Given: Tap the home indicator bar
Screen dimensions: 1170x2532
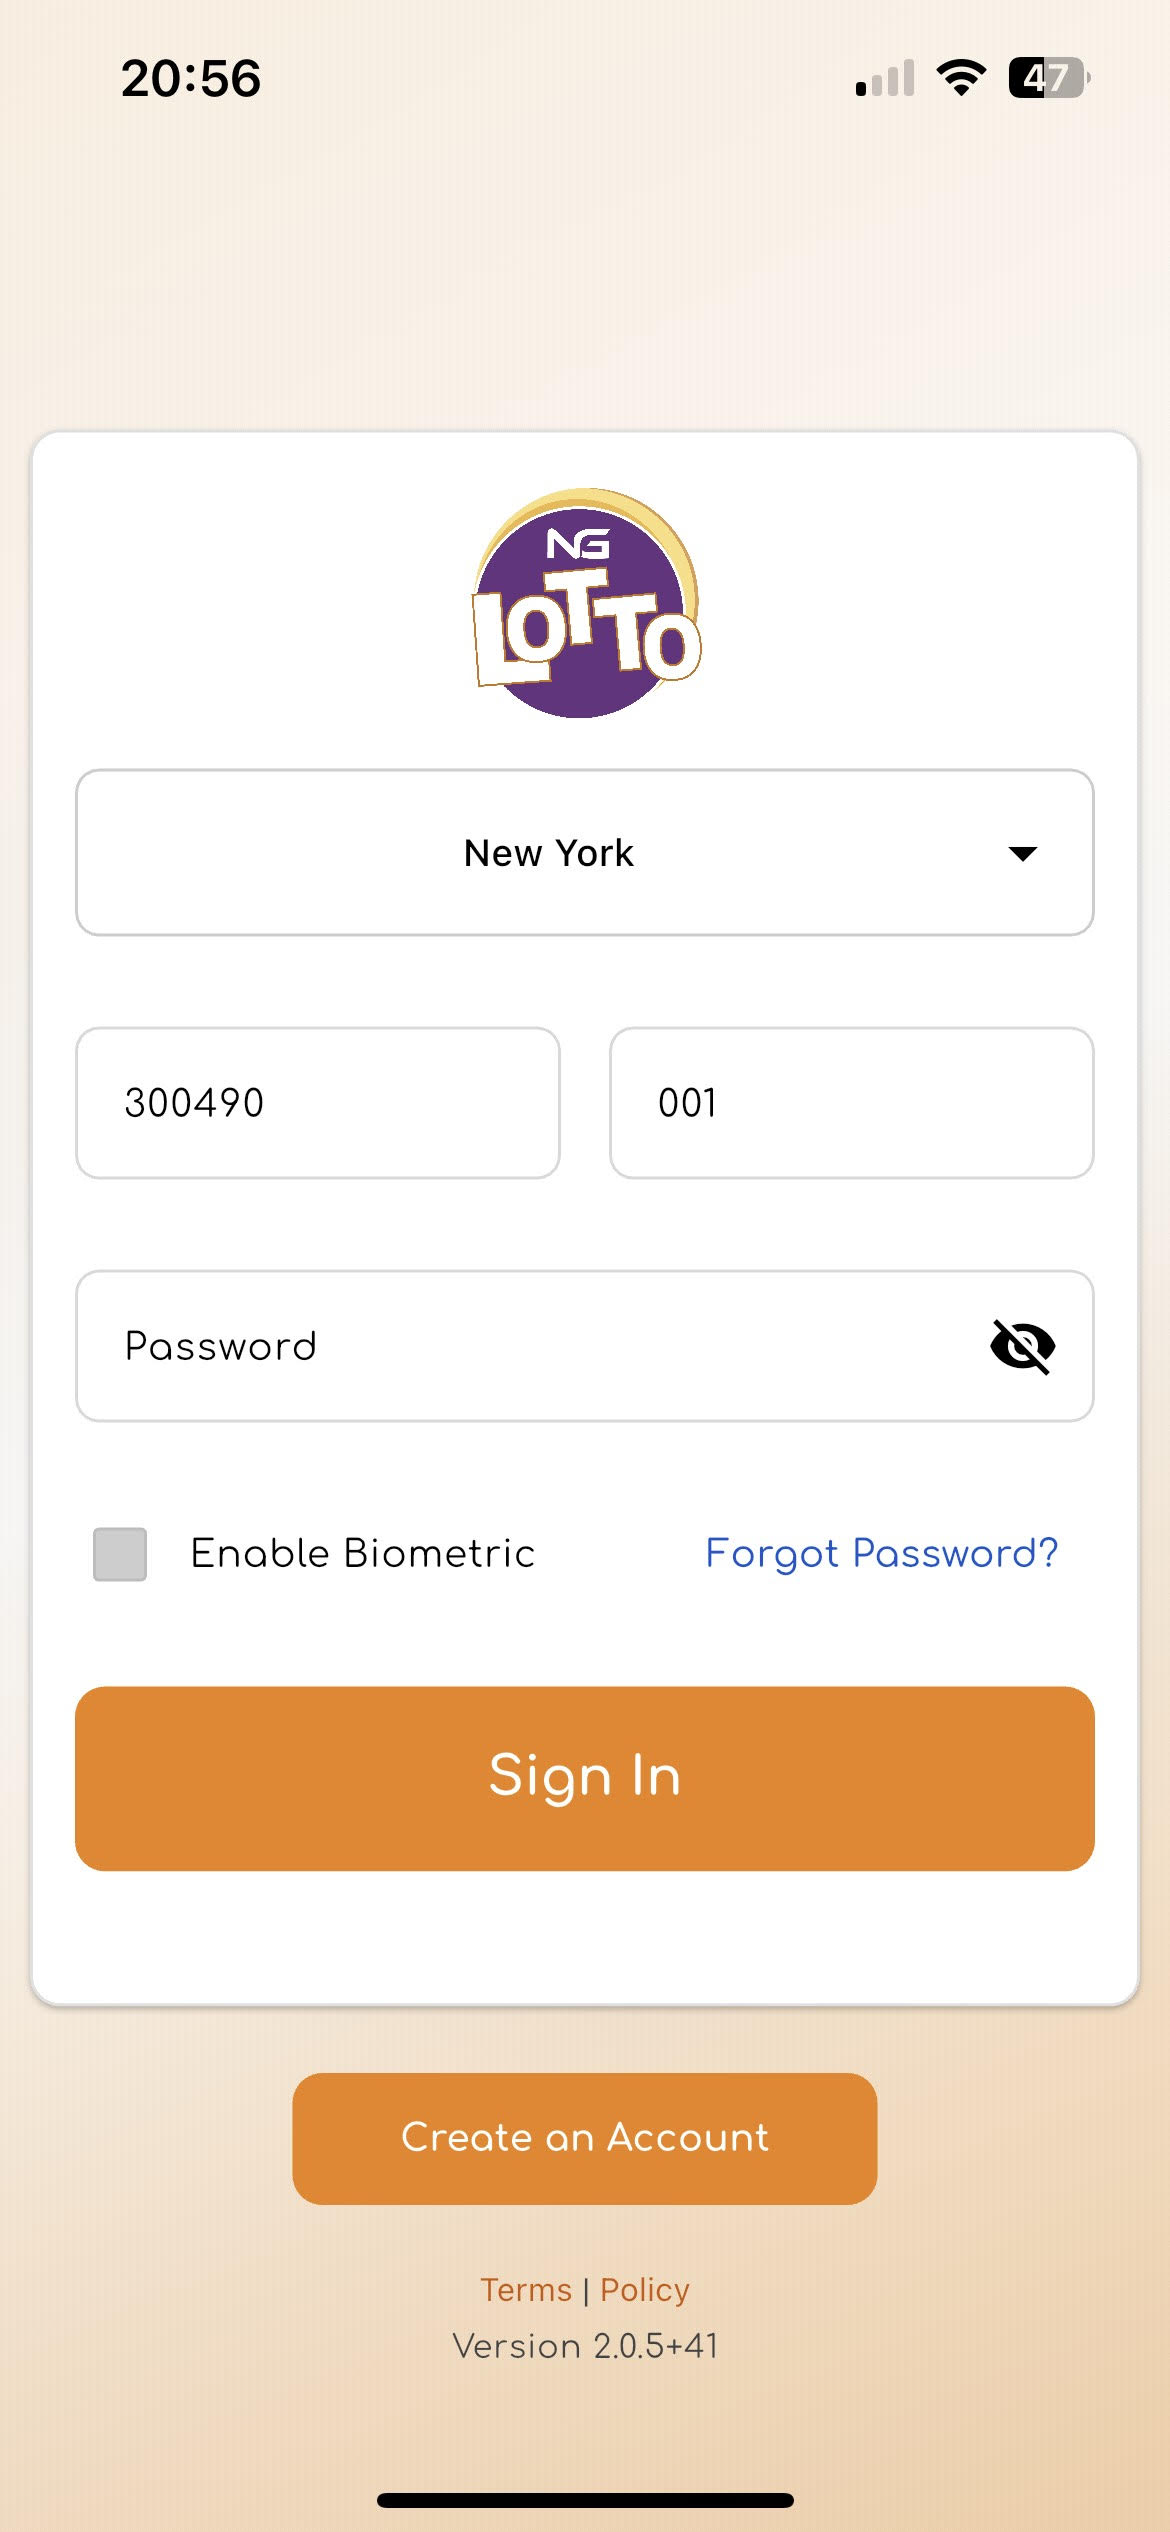Looking at the screenshot, I should 585,2500.
